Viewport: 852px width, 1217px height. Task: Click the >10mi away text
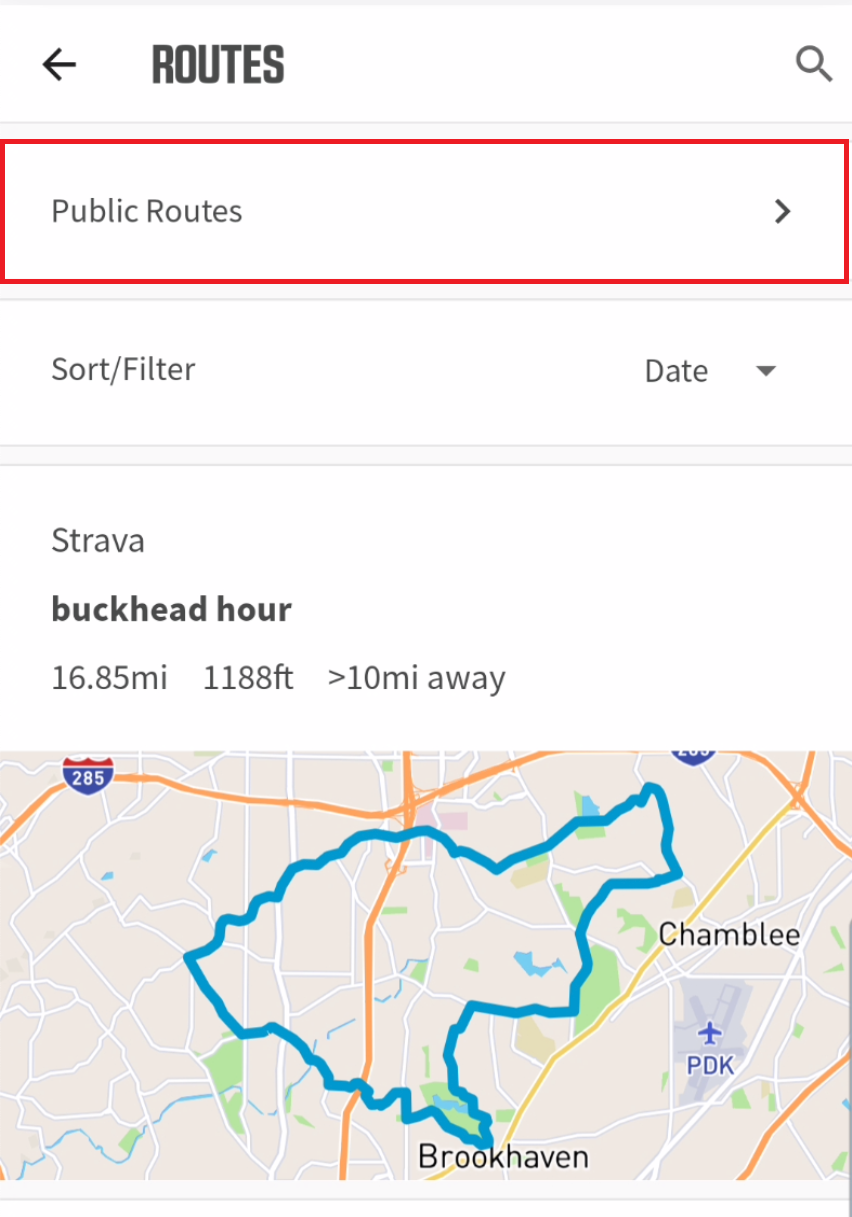pos(416,678)
